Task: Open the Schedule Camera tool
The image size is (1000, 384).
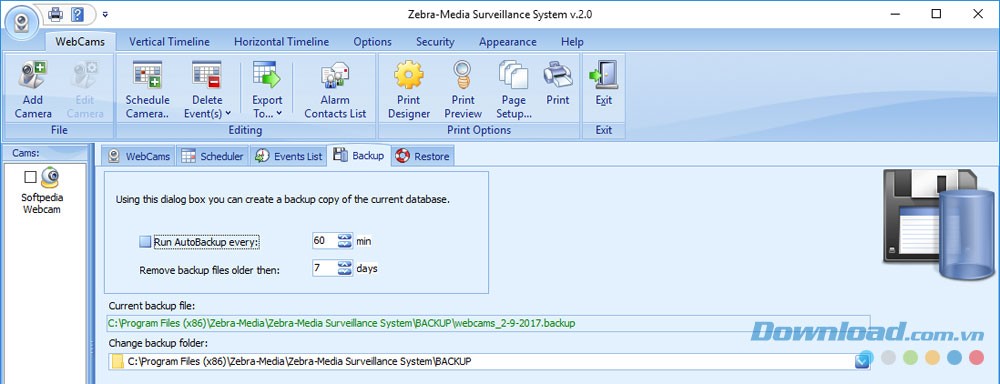Action: 147,89
